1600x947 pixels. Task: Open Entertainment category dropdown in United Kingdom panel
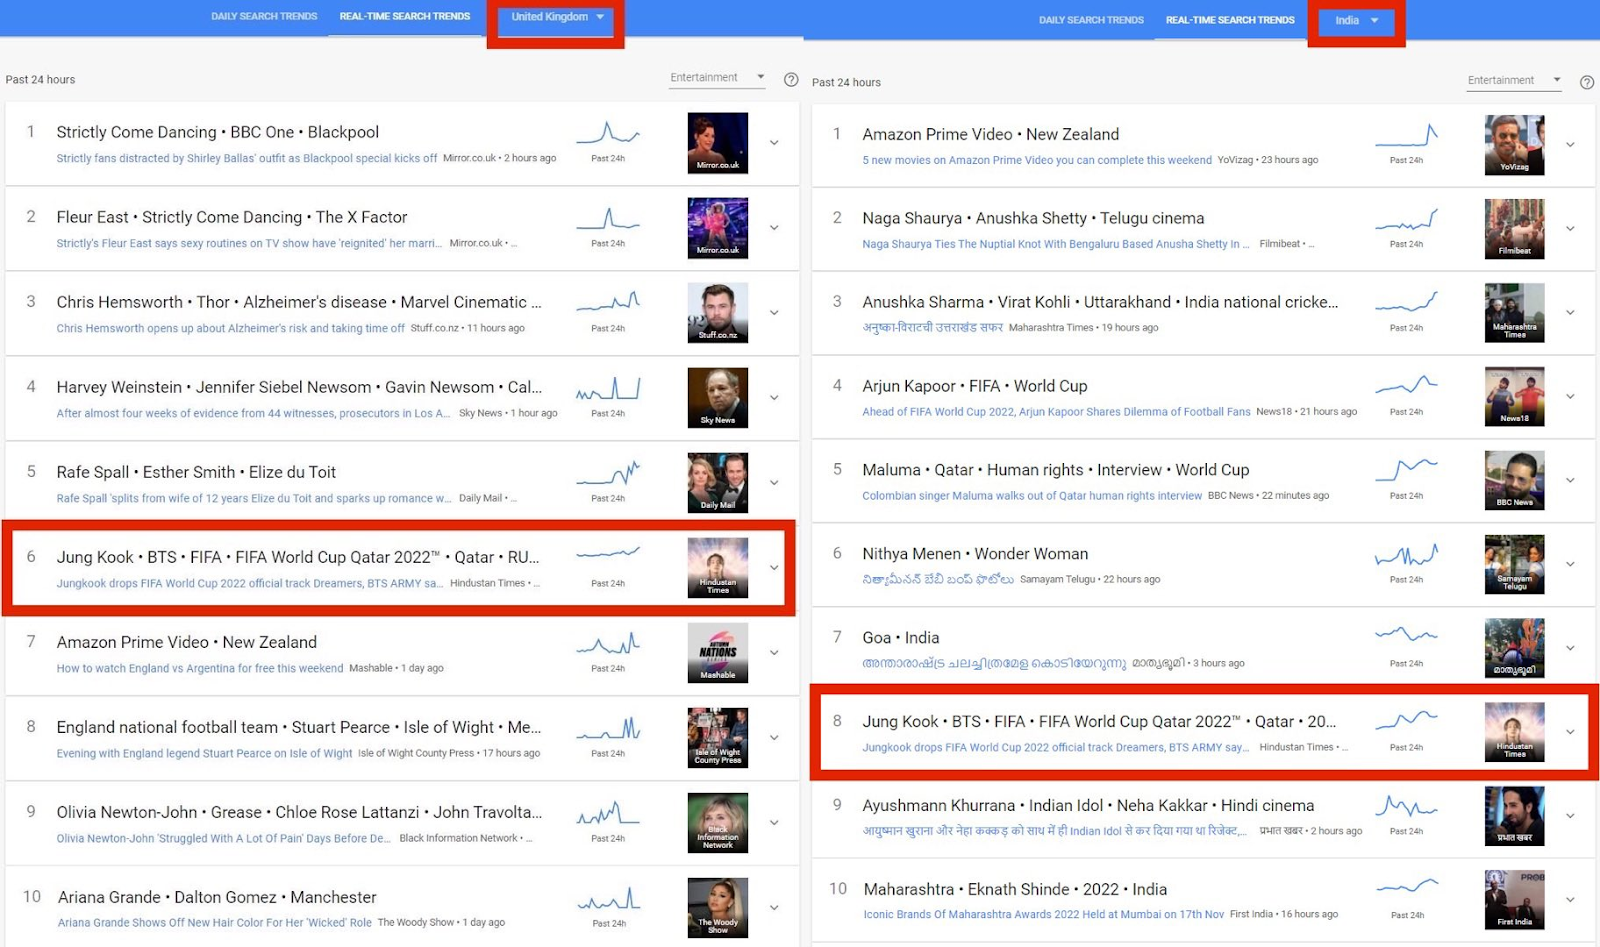(x=717, y=78)
